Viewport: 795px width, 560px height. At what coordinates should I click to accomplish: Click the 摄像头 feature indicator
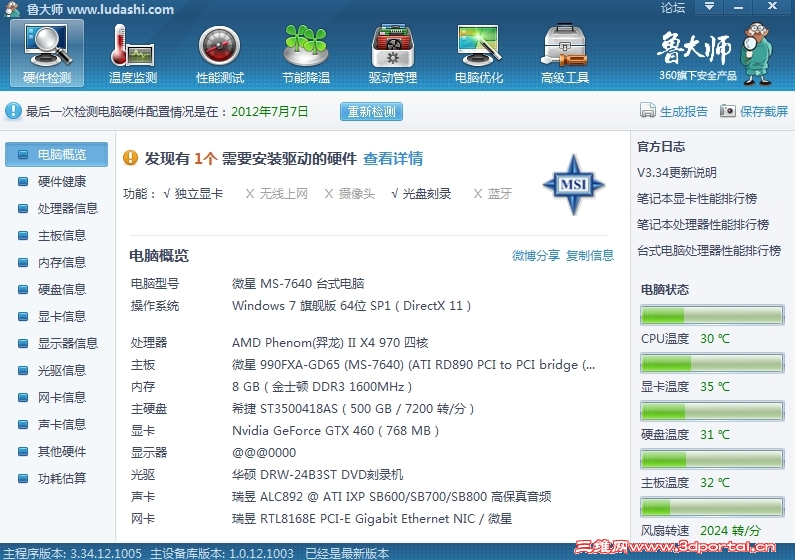tap(350, 194)
